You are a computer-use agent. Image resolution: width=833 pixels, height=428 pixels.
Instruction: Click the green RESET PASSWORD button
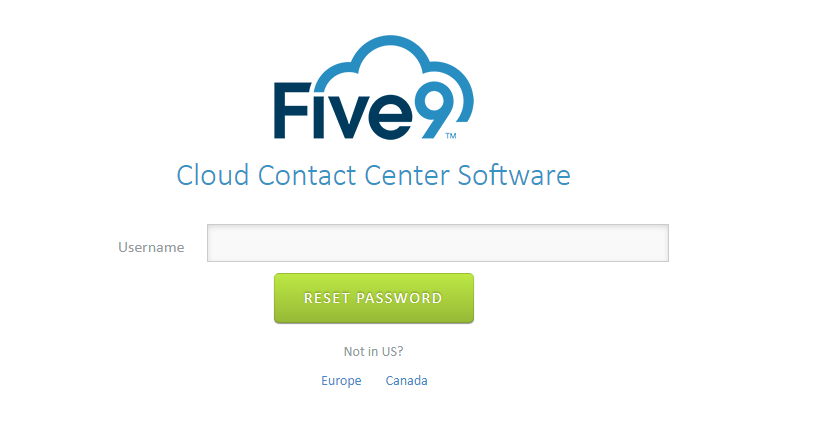[x=374, y=298]
